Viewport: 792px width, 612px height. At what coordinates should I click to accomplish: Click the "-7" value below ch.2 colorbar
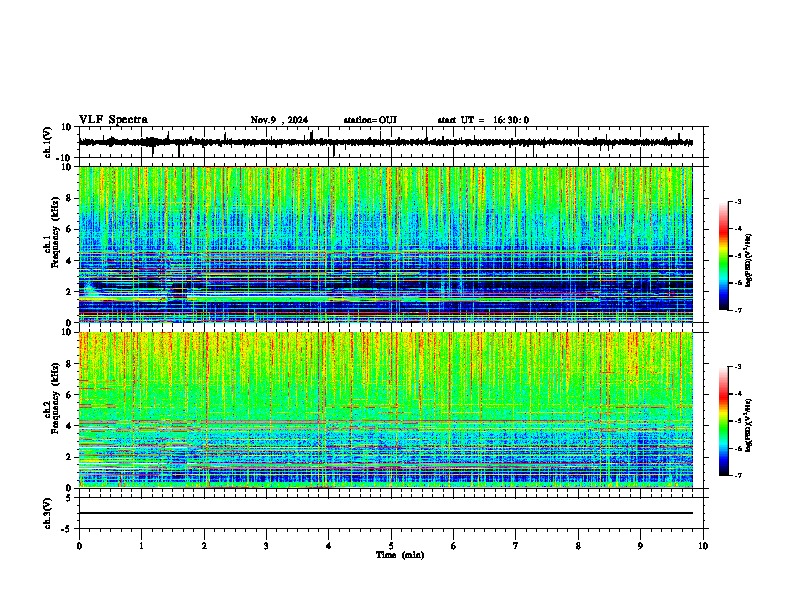pyautogui.click(x=737, y=475)
